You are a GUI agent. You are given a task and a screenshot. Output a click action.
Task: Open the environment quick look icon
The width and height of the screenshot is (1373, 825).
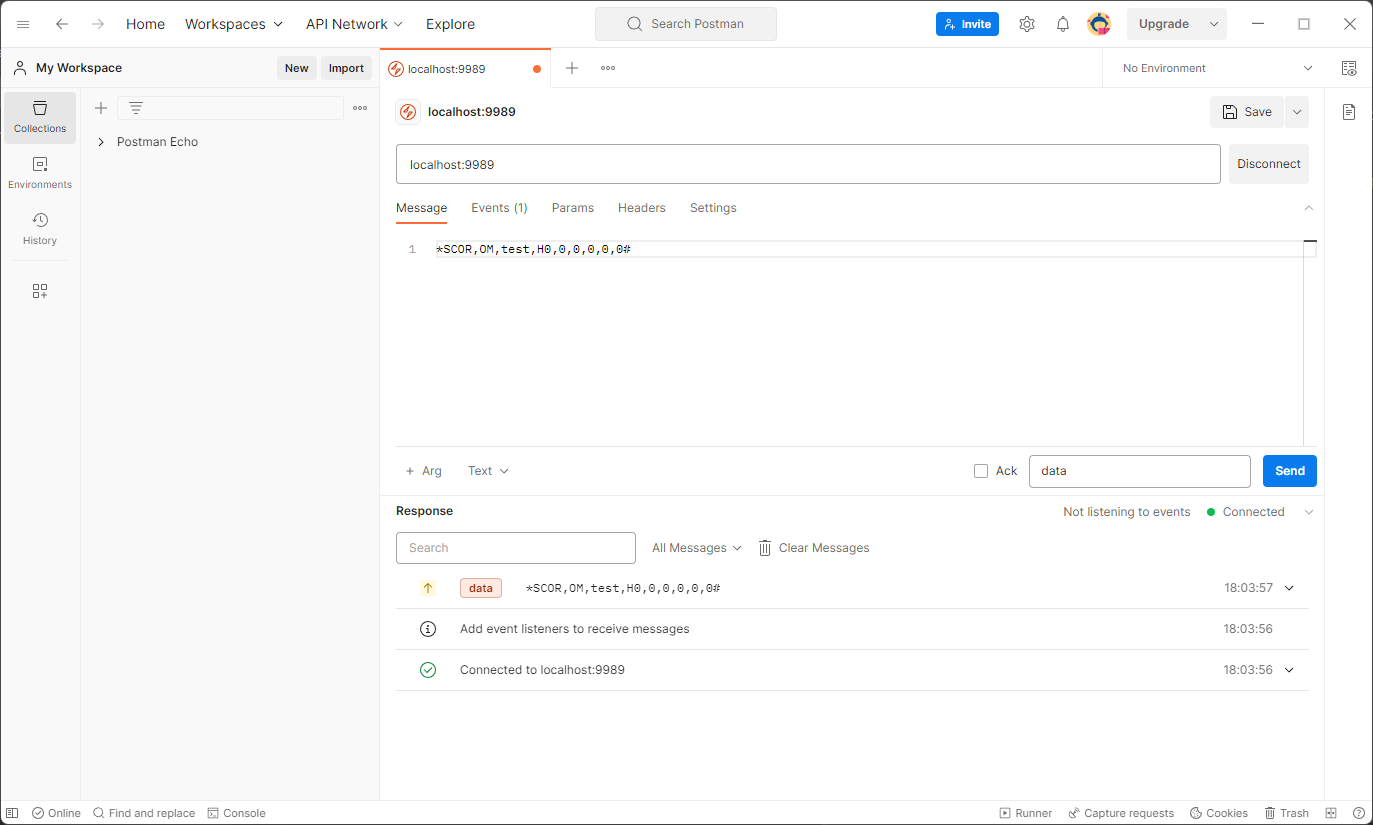[x=1349, y=68]
